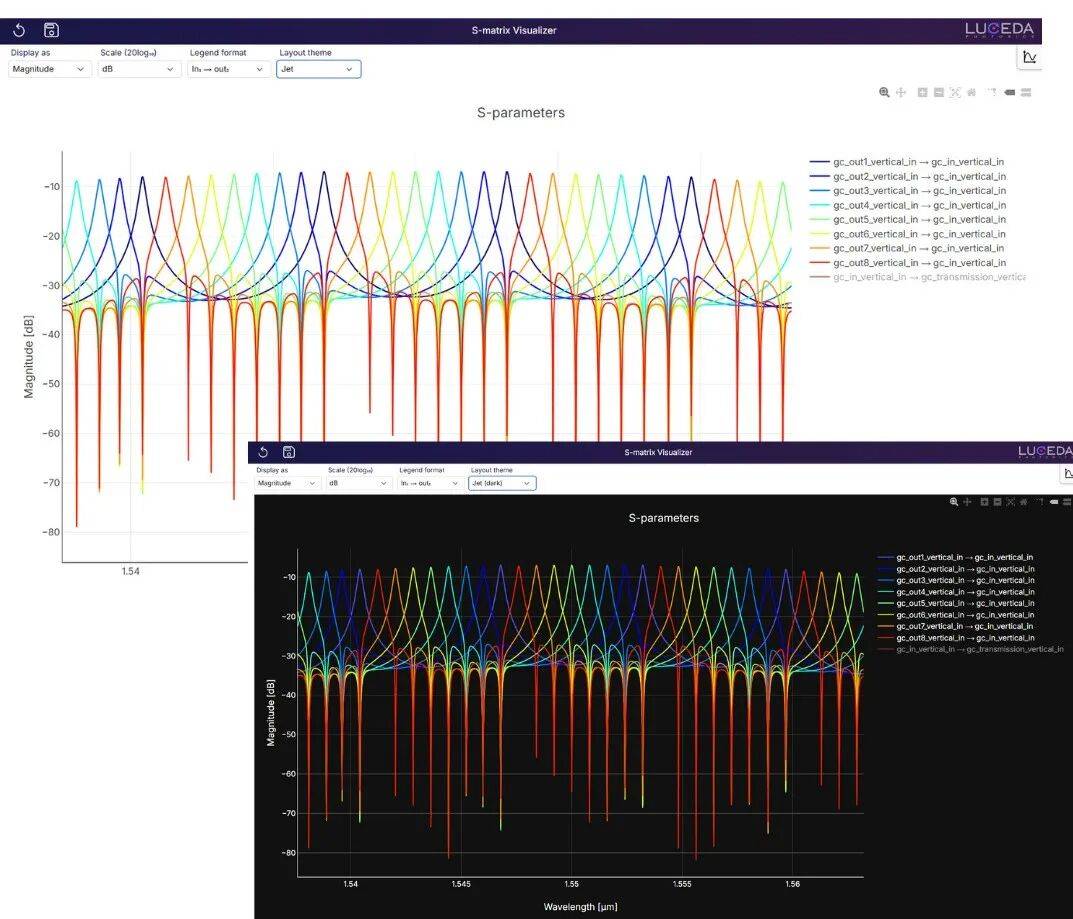Viewport: 1073px width, 919px height.
Task: Click the 'Wavelength [µm]' axis label on dark plot
Action: click(x=580, y=907)
